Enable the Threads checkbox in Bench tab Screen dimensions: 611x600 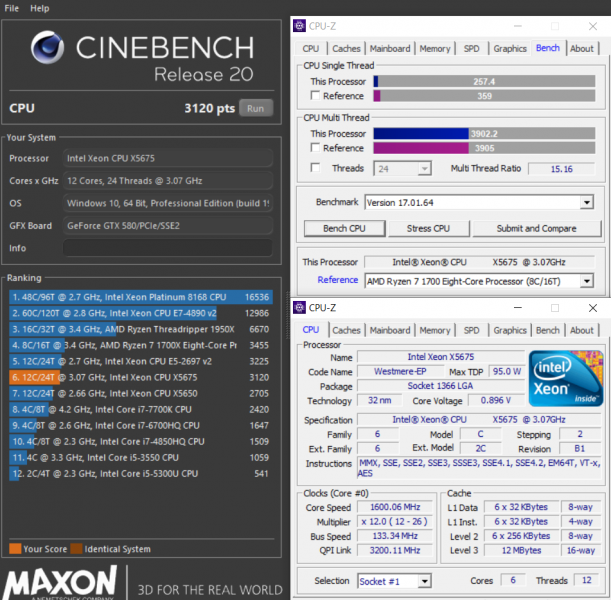coord(315,168)
